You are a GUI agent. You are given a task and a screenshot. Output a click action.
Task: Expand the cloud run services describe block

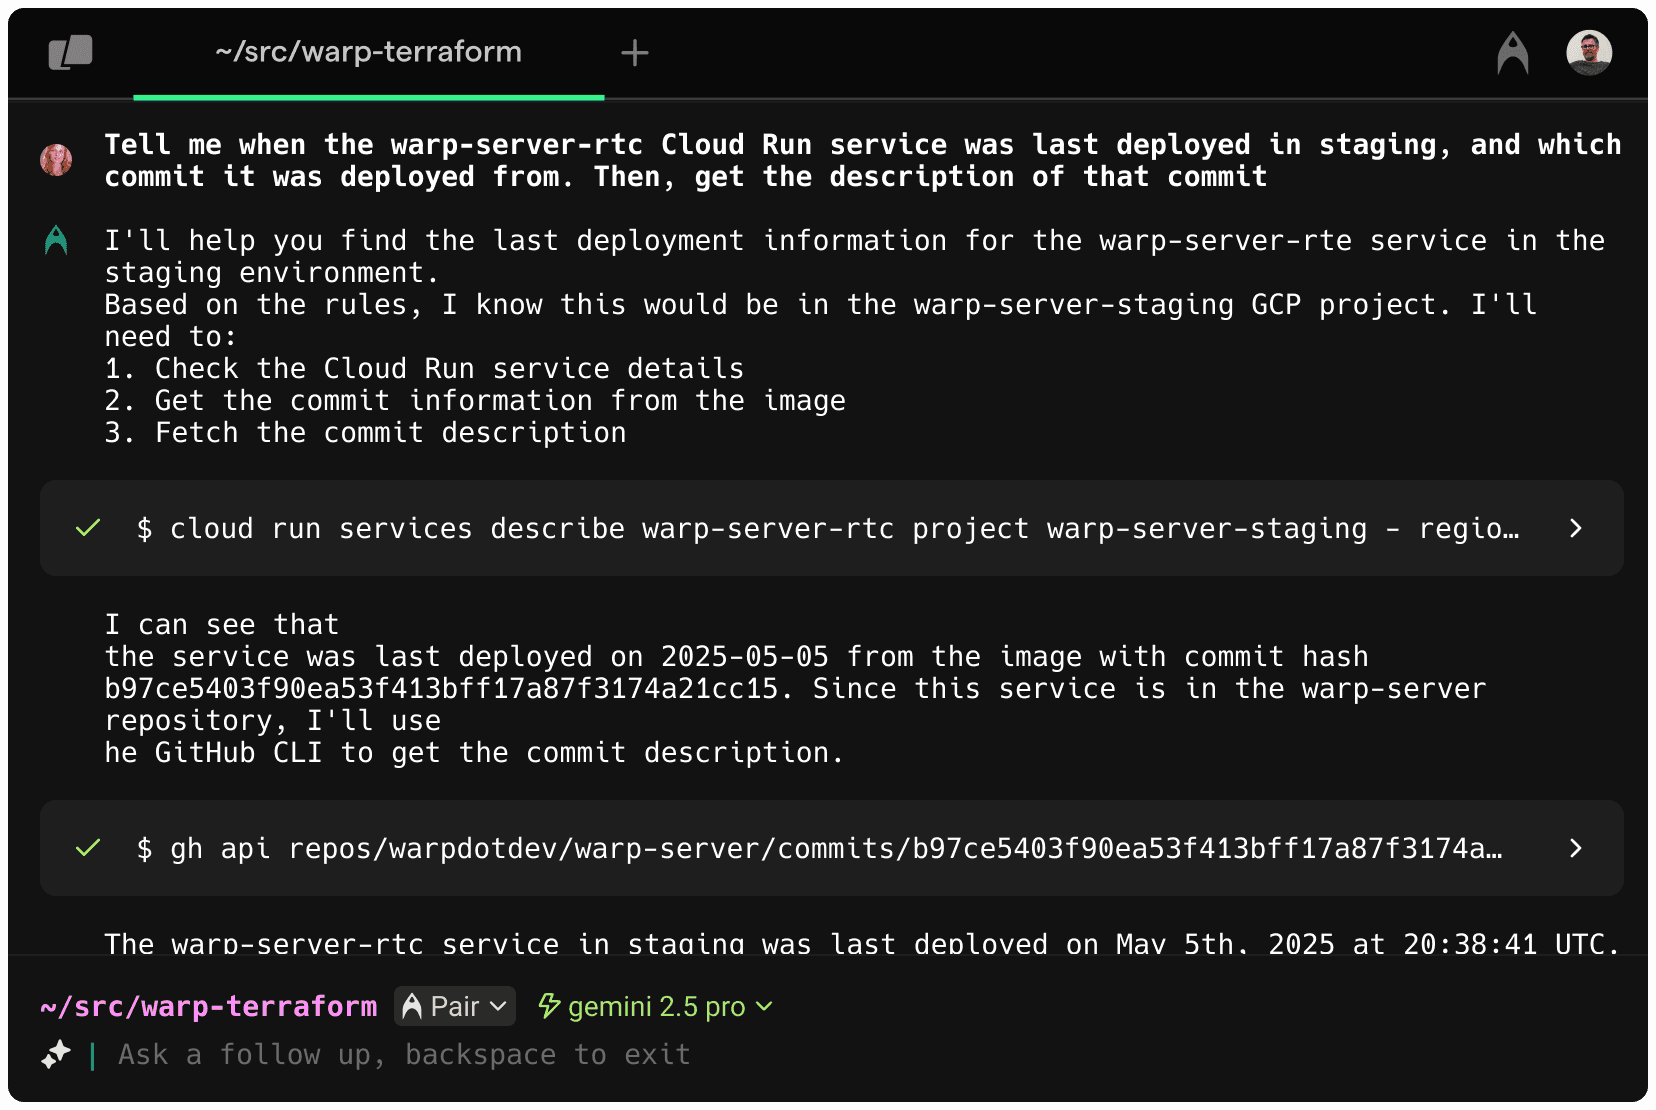pos(1576,528)
